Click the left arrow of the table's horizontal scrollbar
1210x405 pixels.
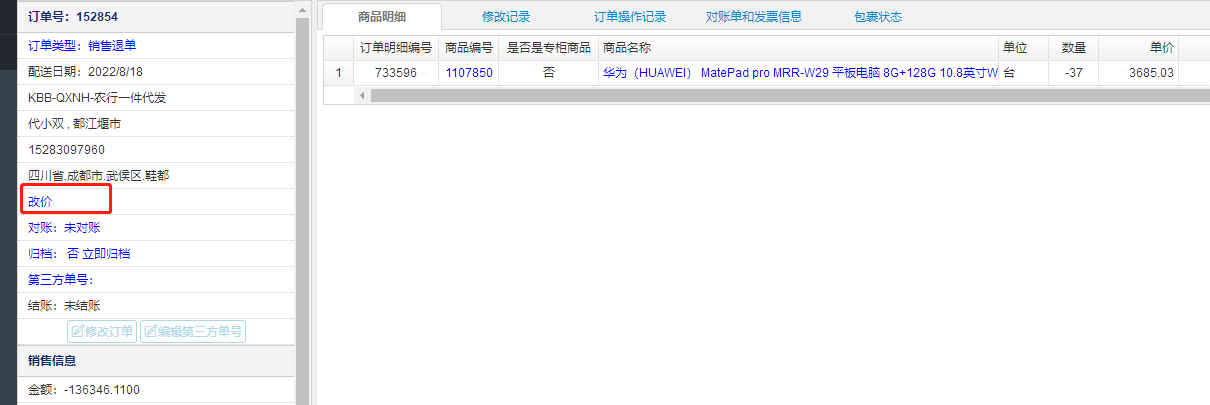(362, 95)
